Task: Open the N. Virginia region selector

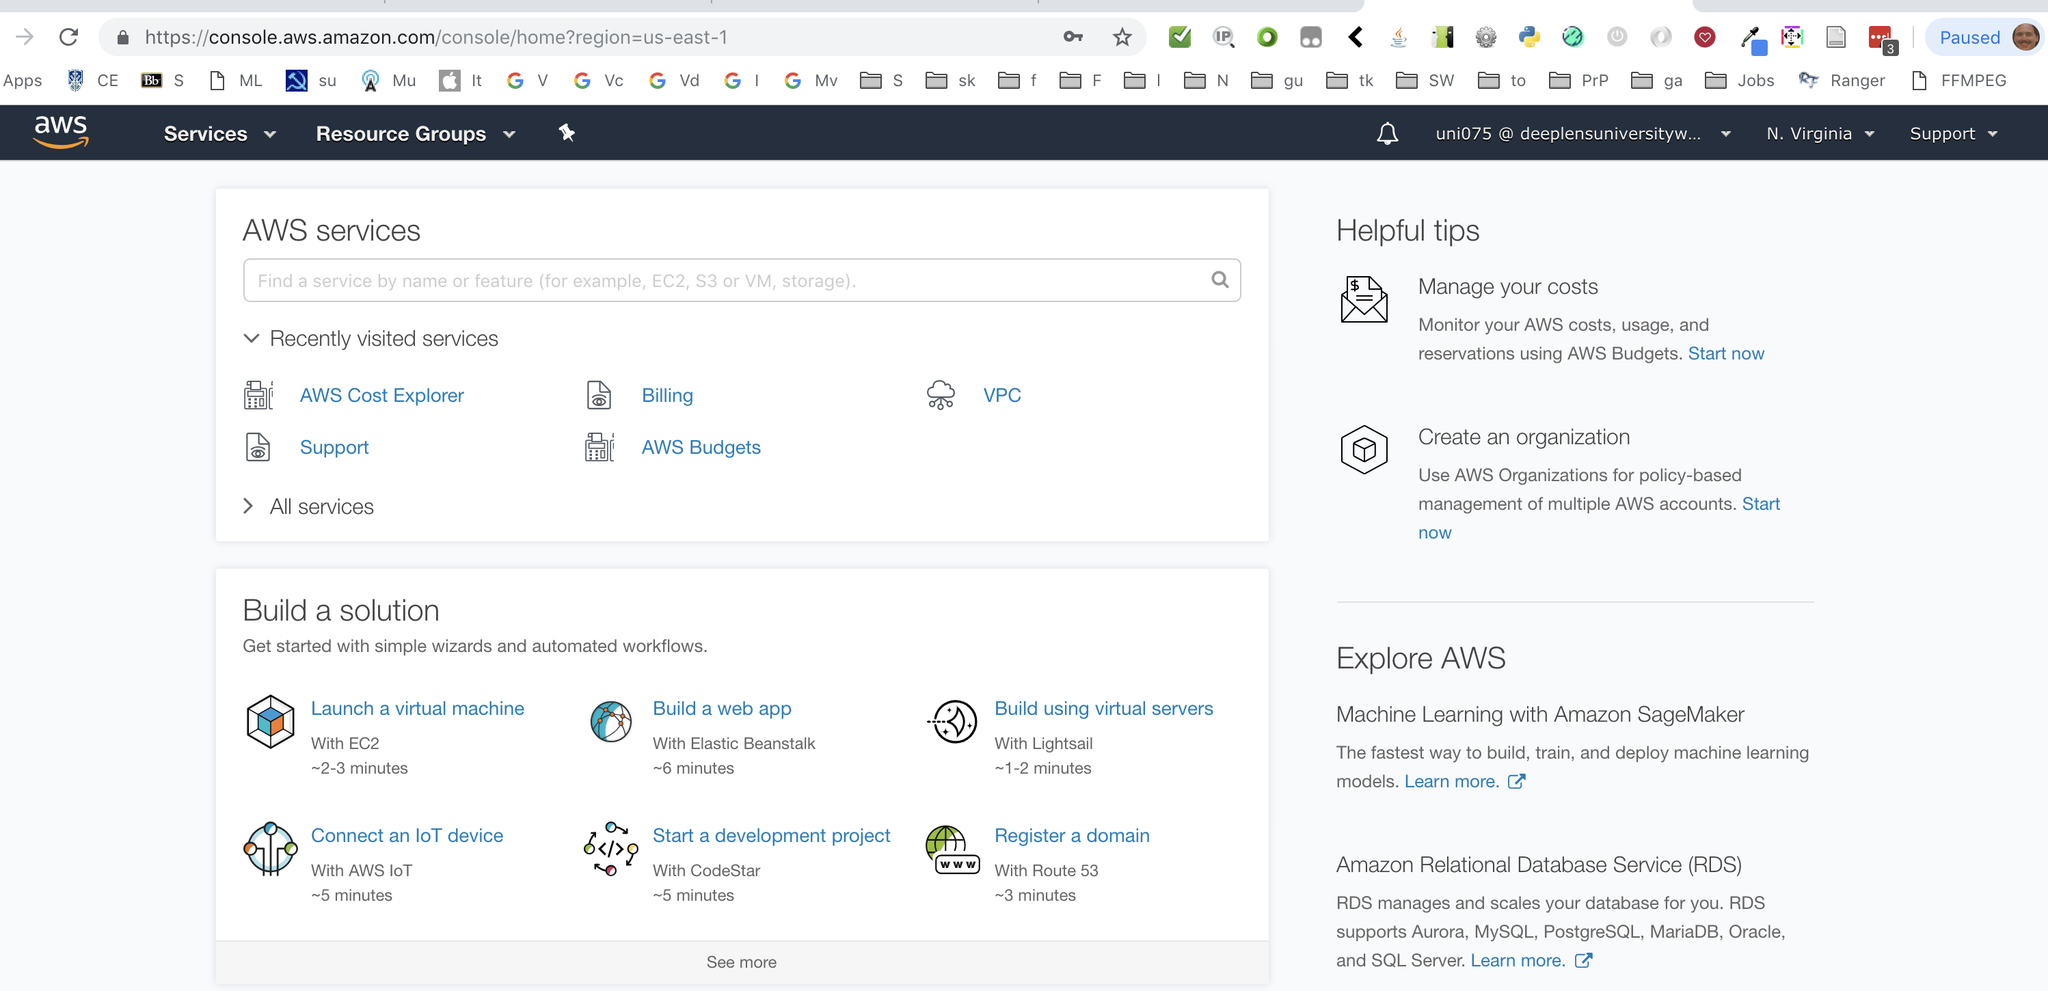Action: point(1820,134)
